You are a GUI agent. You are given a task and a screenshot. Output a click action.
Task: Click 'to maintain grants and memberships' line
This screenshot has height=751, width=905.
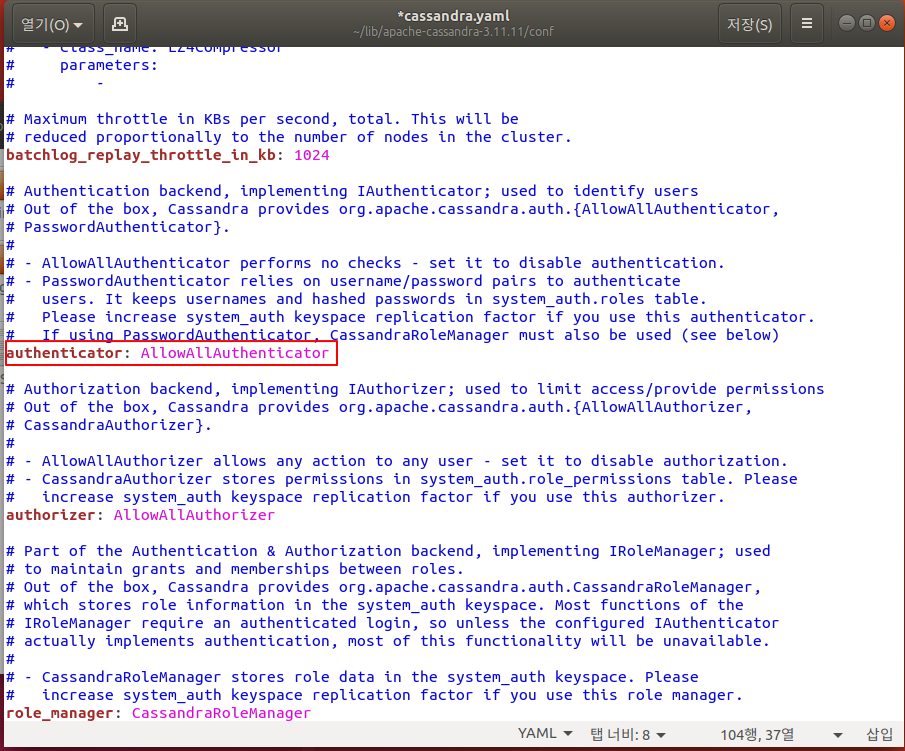(235, 569)
